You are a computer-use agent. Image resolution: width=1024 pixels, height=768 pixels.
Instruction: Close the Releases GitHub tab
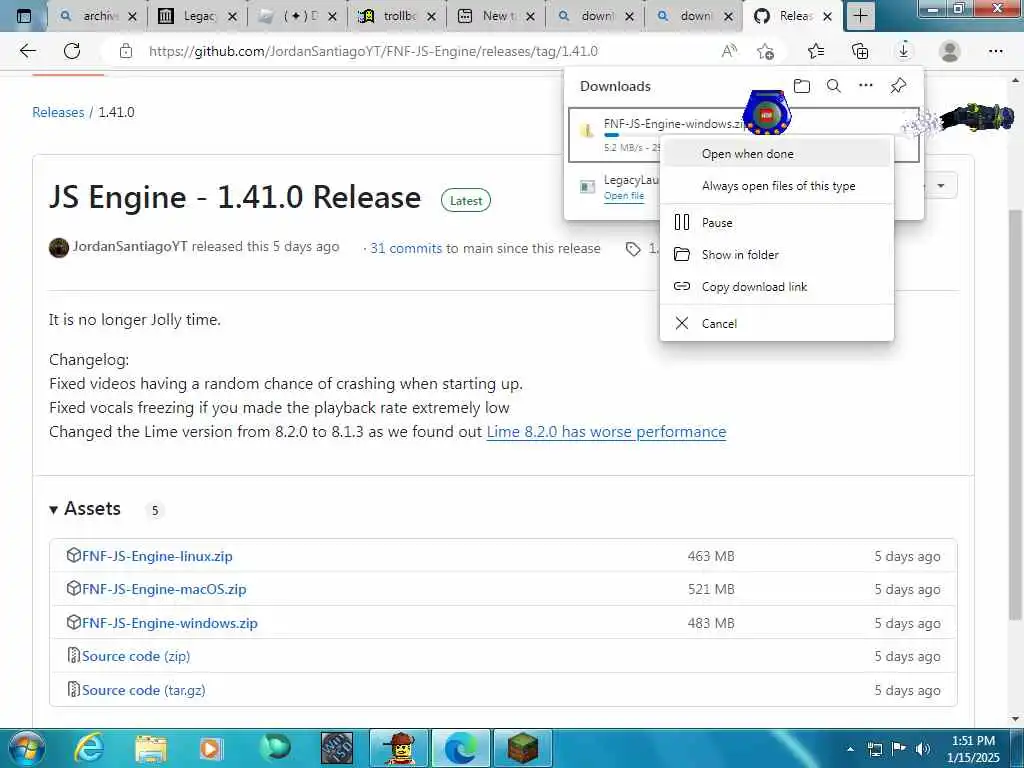click(x=827, y=16)
